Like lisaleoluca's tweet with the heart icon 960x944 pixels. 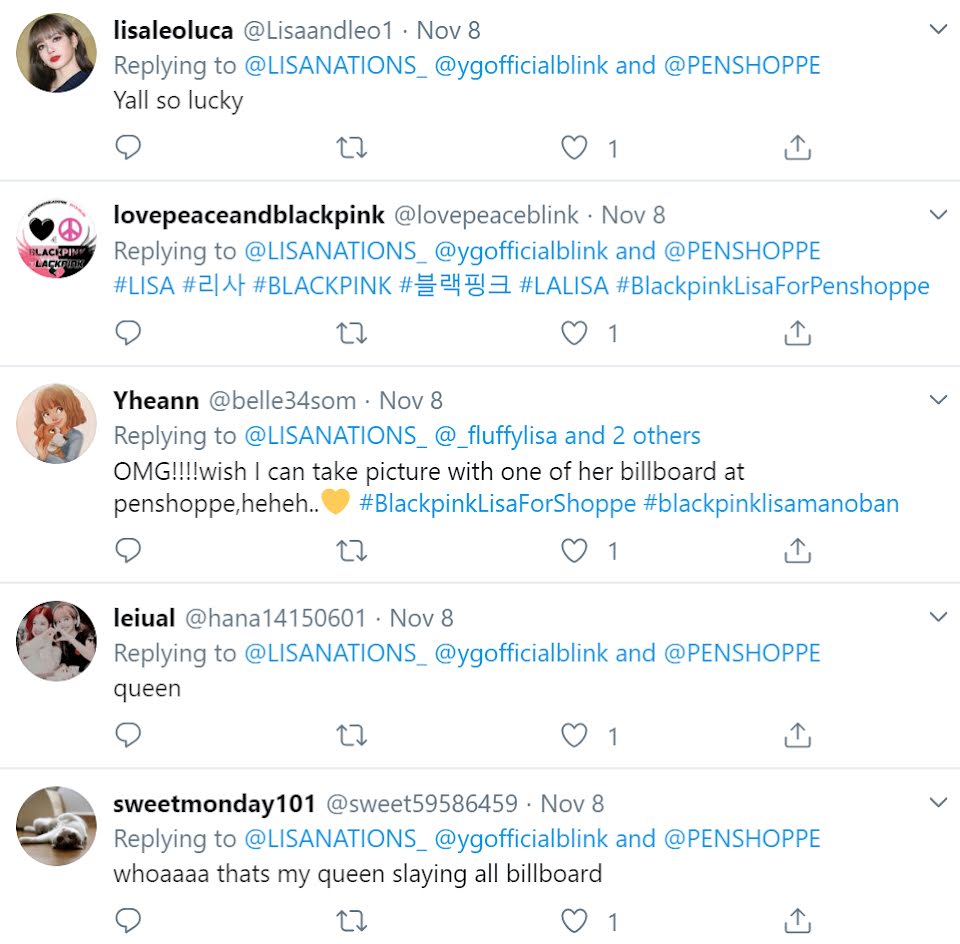(x=574, y=148)
